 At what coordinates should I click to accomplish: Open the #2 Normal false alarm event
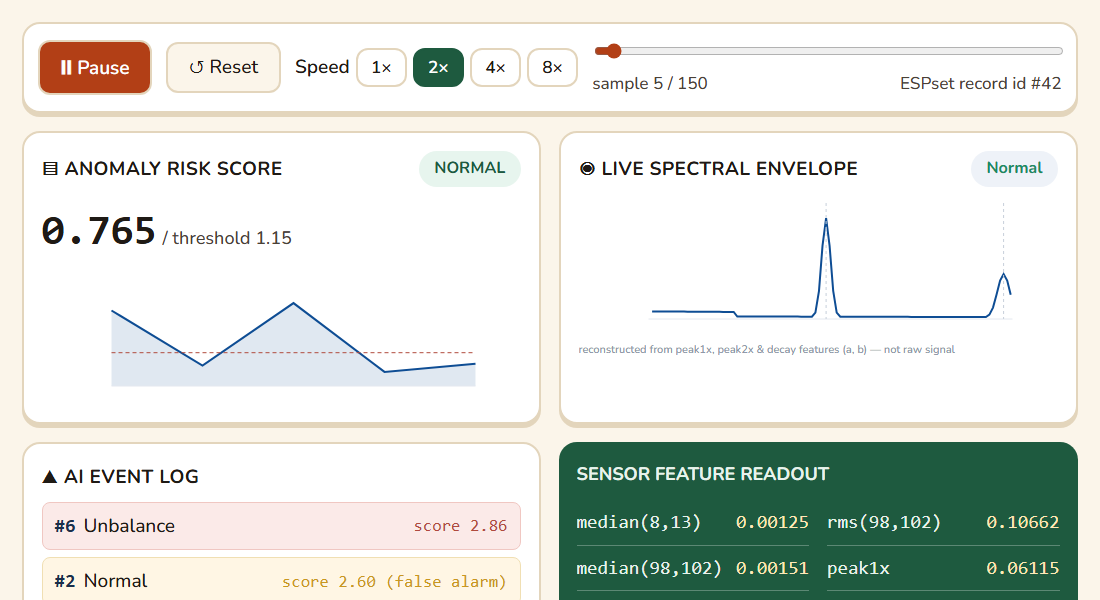click(x=281, y=580)
